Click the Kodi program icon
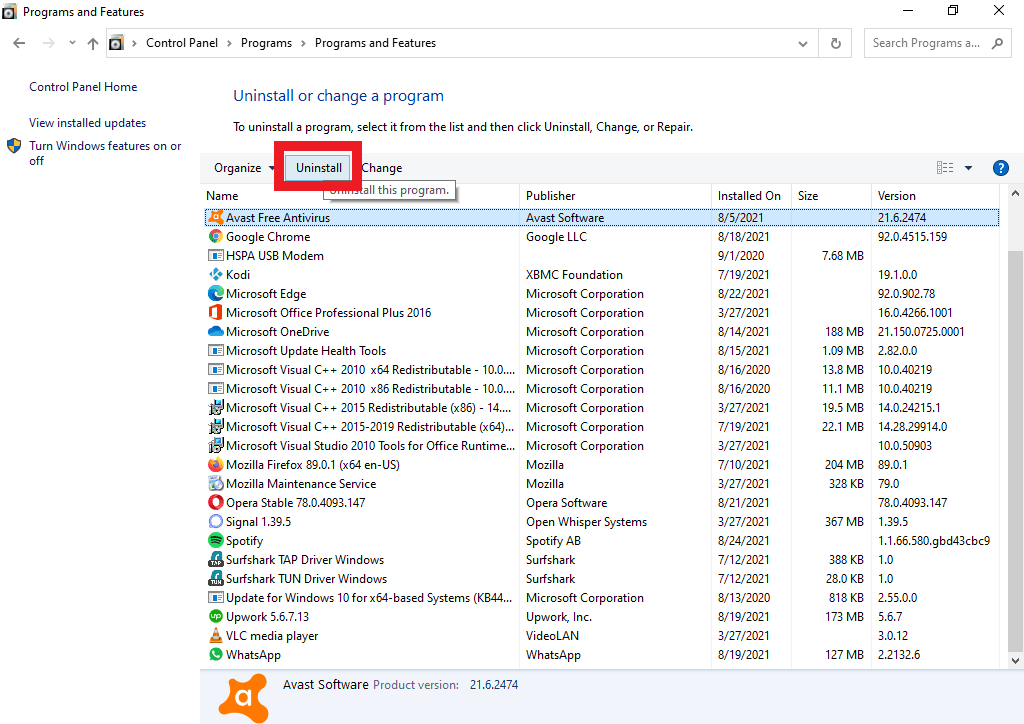 click(x=215, y=275)
